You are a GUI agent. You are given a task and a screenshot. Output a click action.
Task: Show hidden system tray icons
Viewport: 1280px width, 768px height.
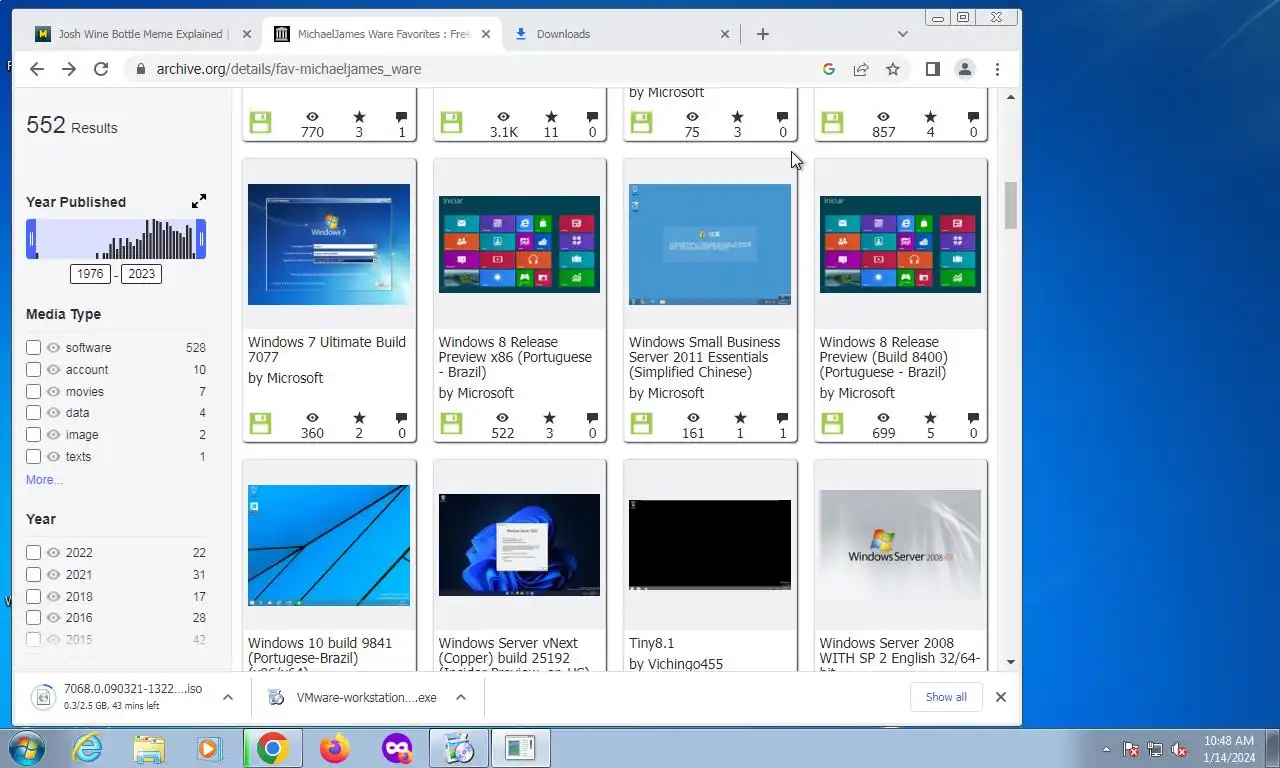coord(1106,749)
